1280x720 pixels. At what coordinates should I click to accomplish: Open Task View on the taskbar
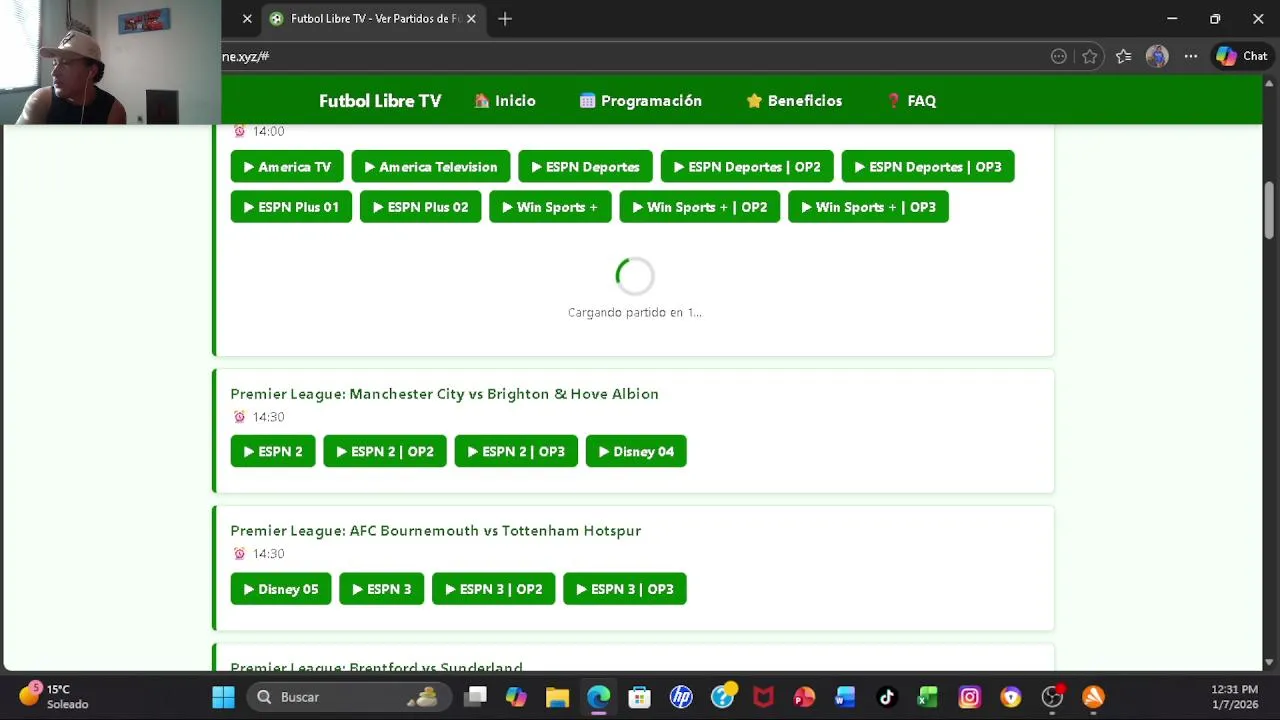[x=475, y=697]
